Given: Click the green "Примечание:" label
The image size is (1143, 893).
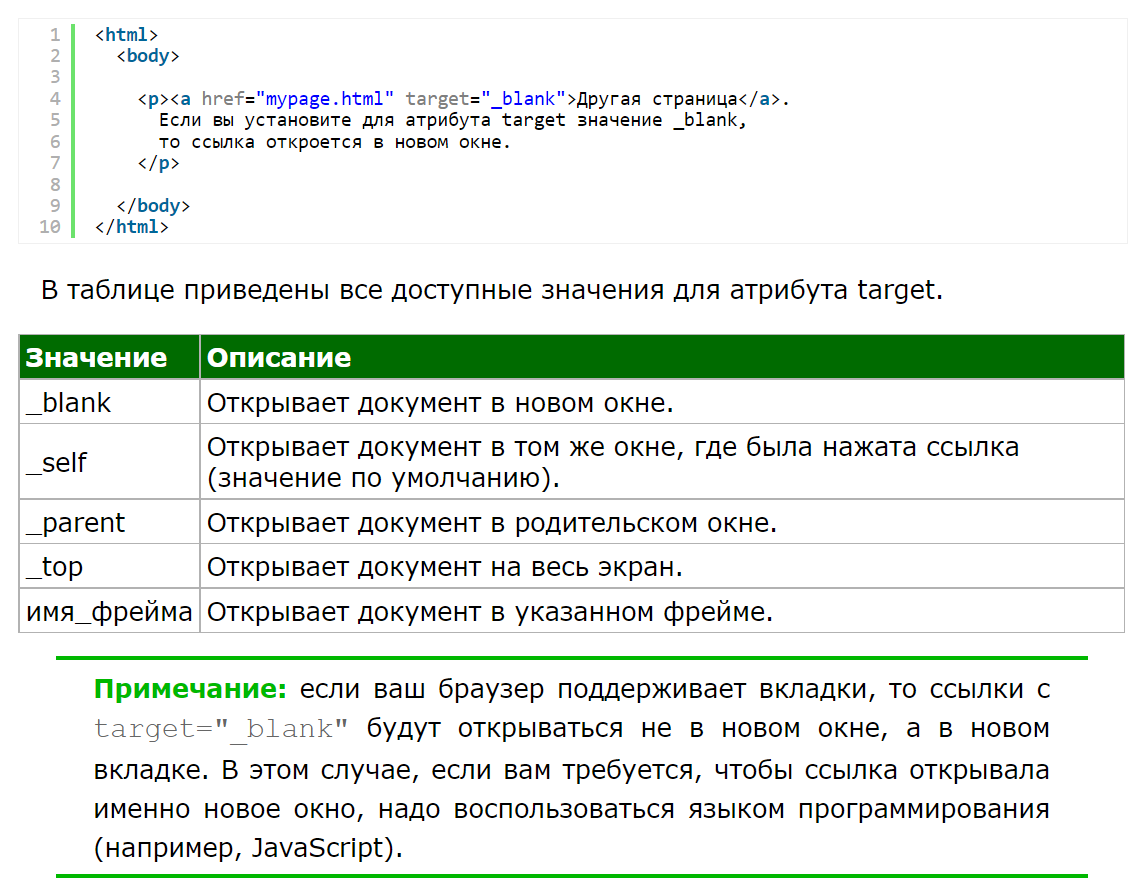Looking at the screenshot, I should 190,689.
